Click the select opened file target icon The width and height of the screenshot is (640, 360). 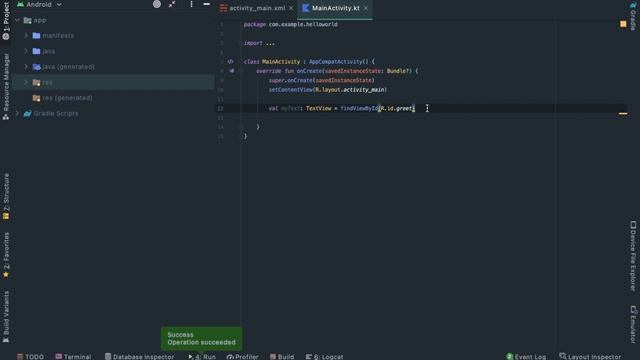coord(157,4)
